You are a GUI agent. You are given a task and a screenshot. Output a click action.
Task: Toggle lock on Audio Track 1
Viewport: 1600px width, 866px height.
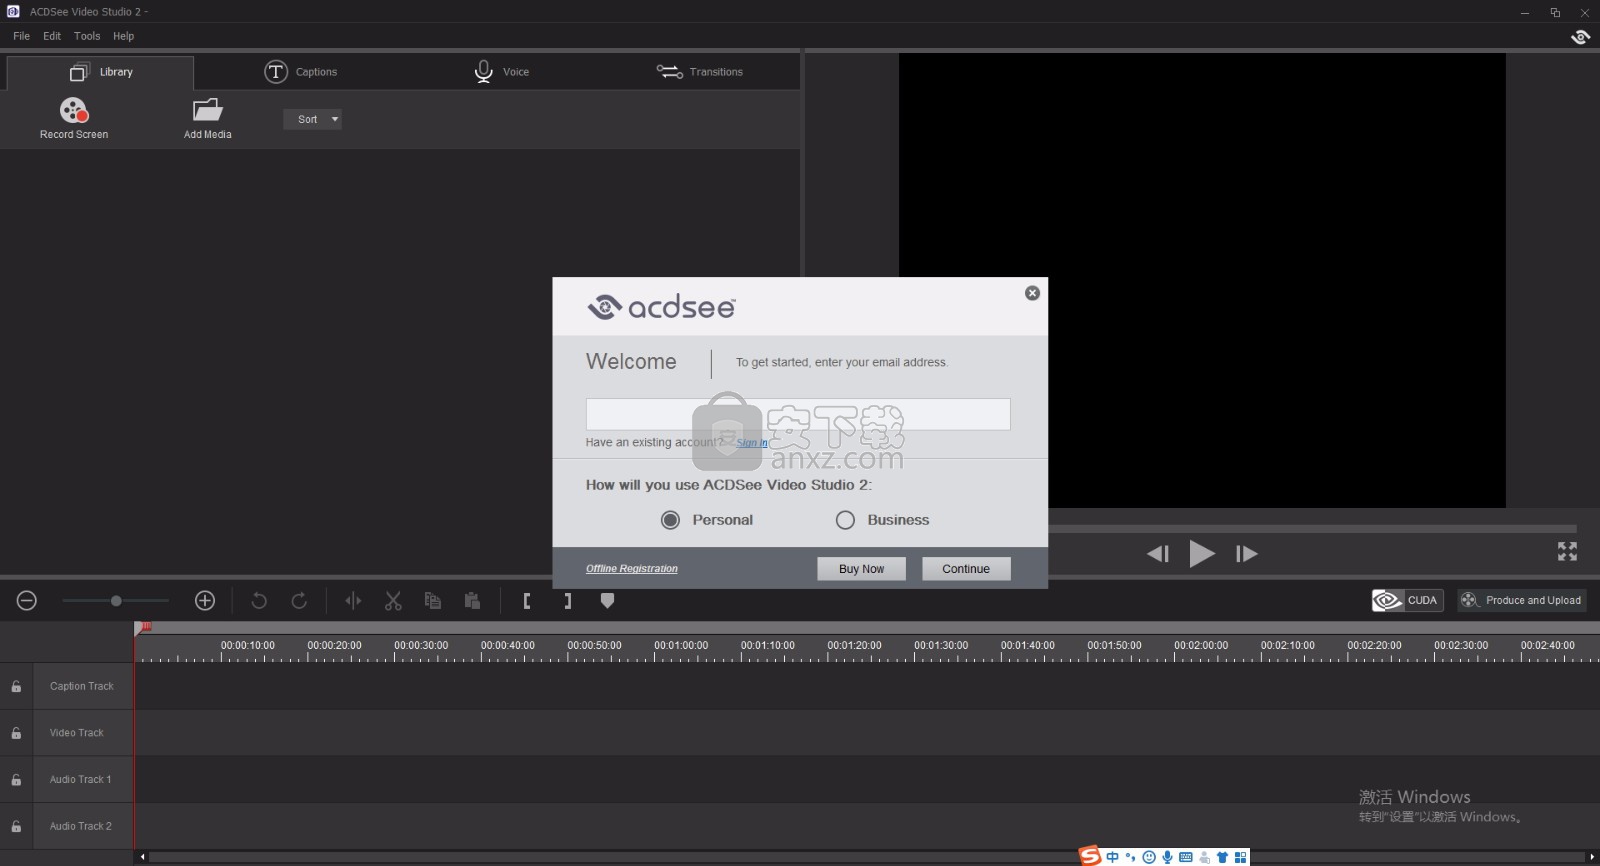(x=16, y=779)
